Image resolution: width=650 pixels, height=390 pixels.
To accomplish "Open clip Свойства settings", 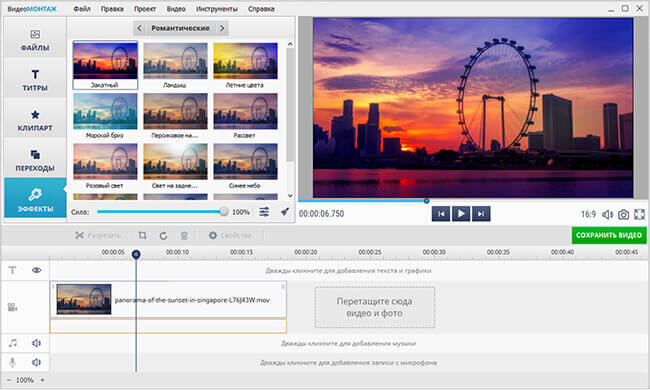I will (x=230, y=235).
